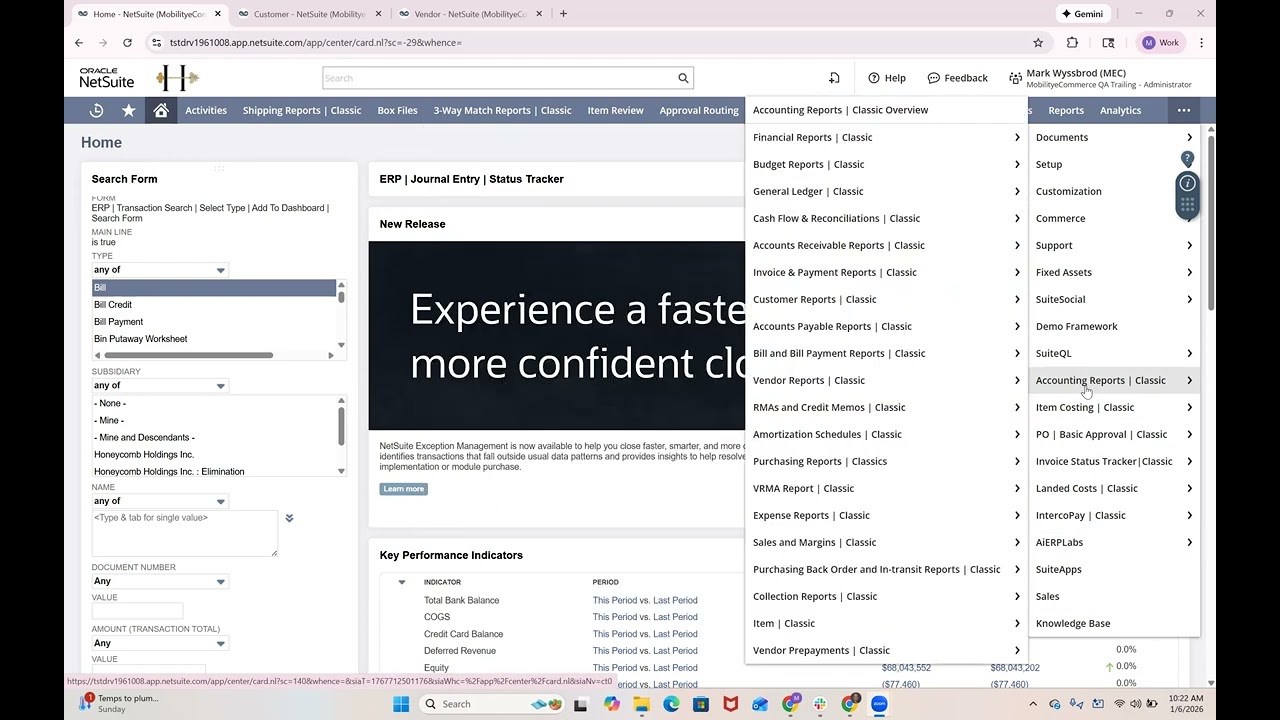Select 'Bin Putaway Worksheet' in Type list
1280x720 pixels.
click(214, 339)
